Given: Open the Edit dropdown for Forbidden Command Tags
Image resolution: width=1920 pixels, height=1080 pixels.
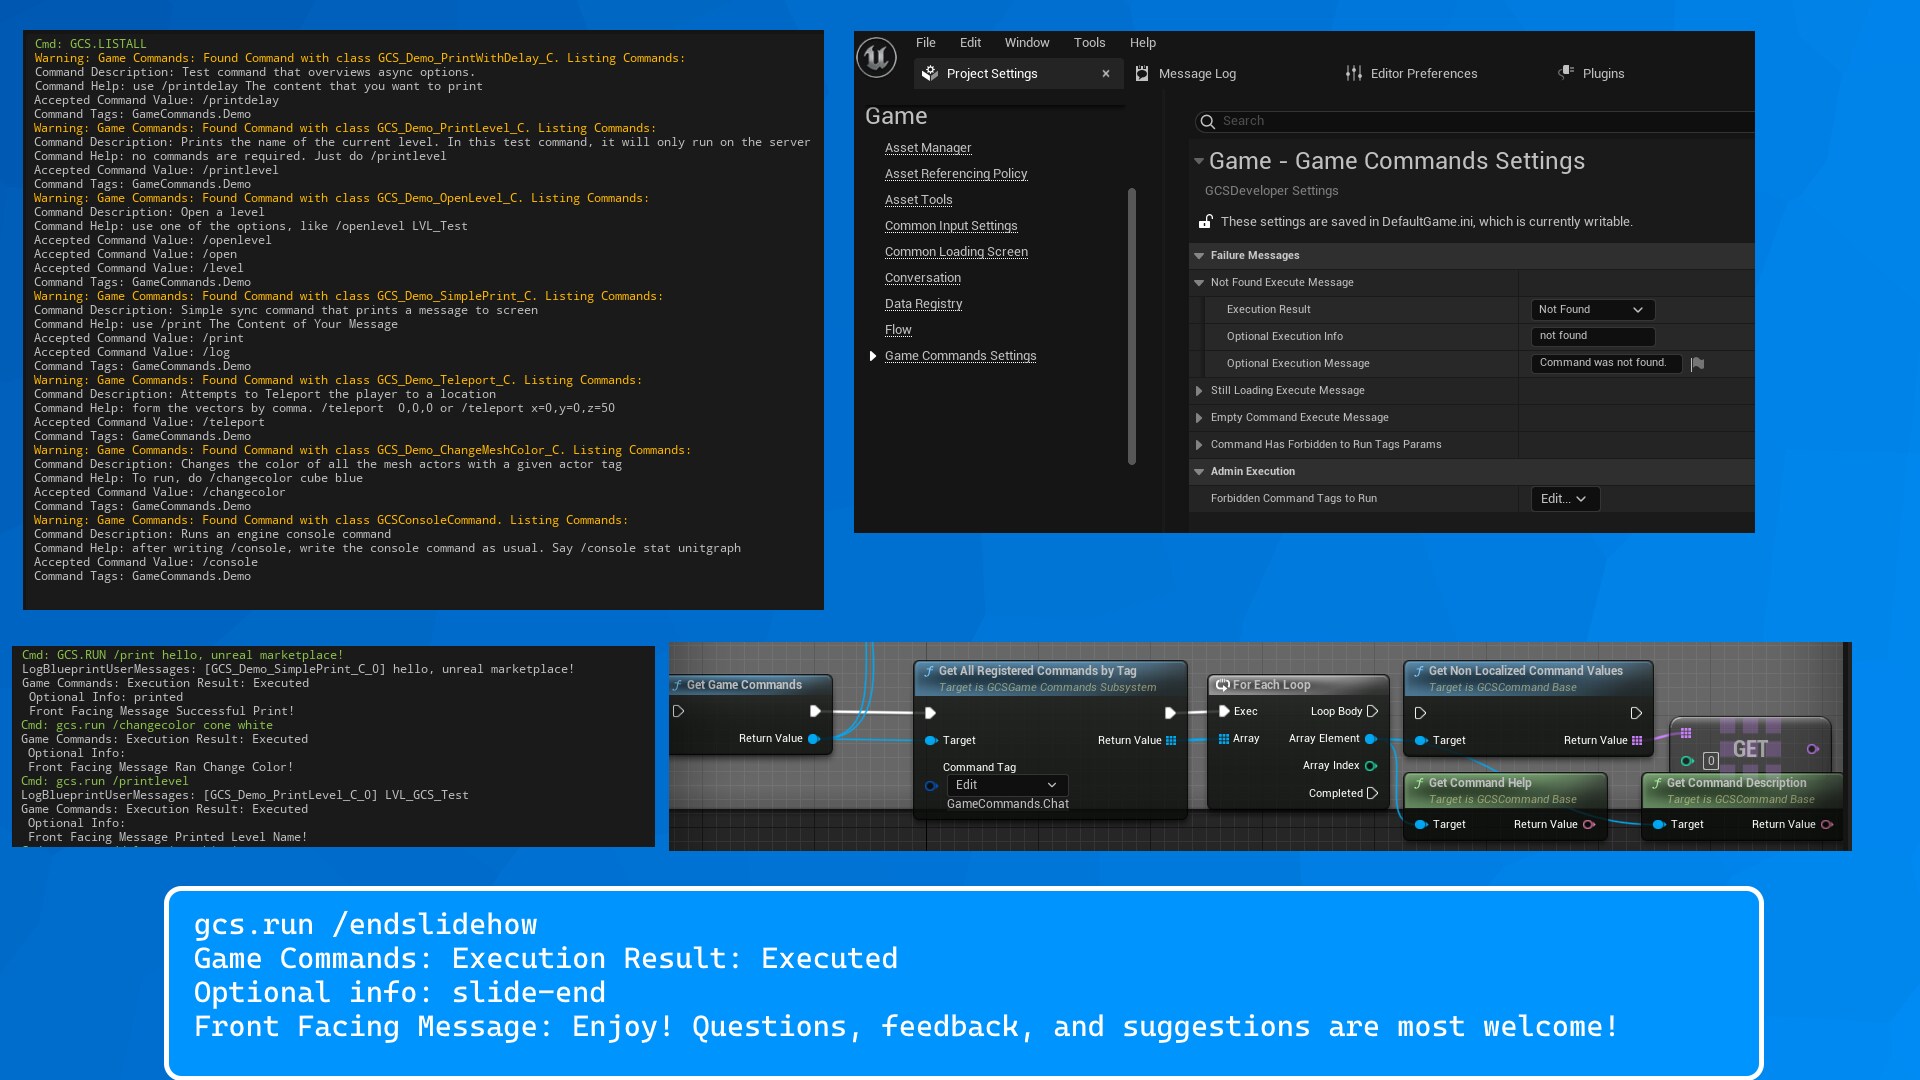Looking at the screenshot, I should pos(1564,498).
